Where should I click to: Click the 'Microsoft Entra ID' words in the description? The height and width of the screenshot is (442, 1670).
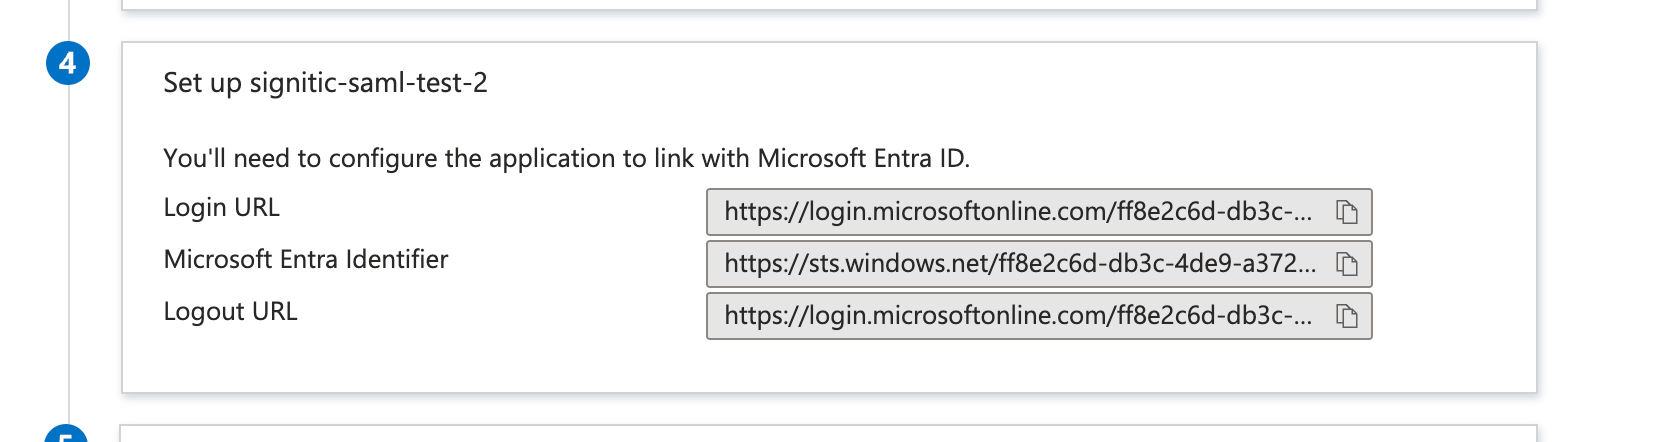point(863,158)
